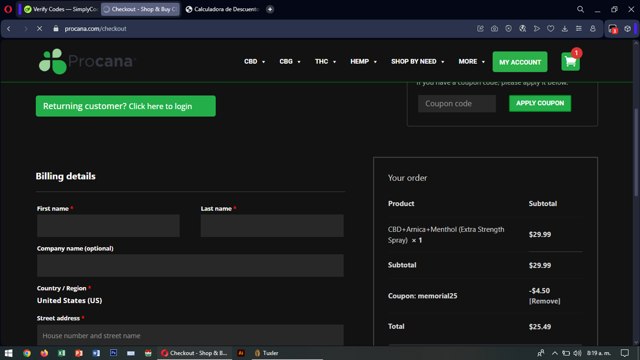Open the Windows notification center icon
The width and height of the screenshot is (640, 360).
click(625, 353)
